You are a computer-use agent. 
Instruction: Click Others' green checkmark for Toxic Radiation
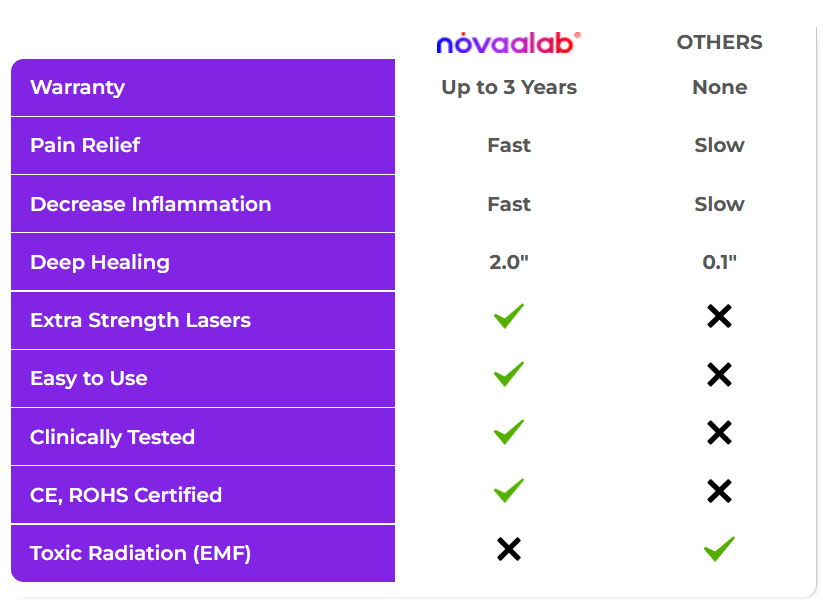719,549
